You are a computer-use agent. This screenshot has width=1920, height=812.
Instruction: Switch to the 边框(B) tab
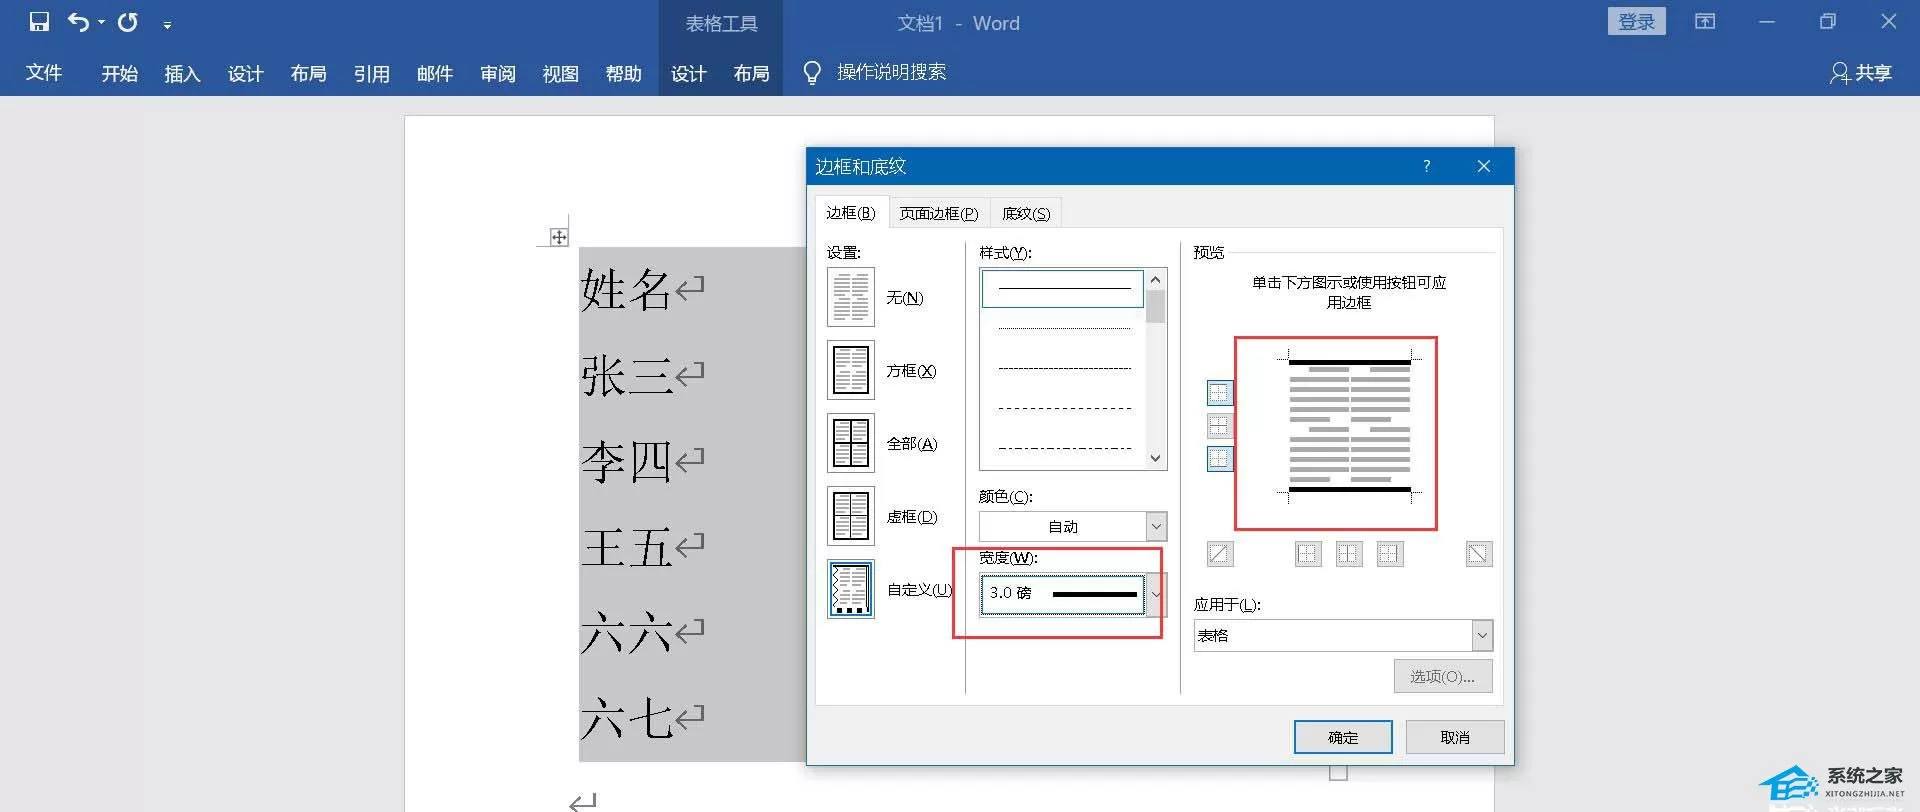coord(851,213)
